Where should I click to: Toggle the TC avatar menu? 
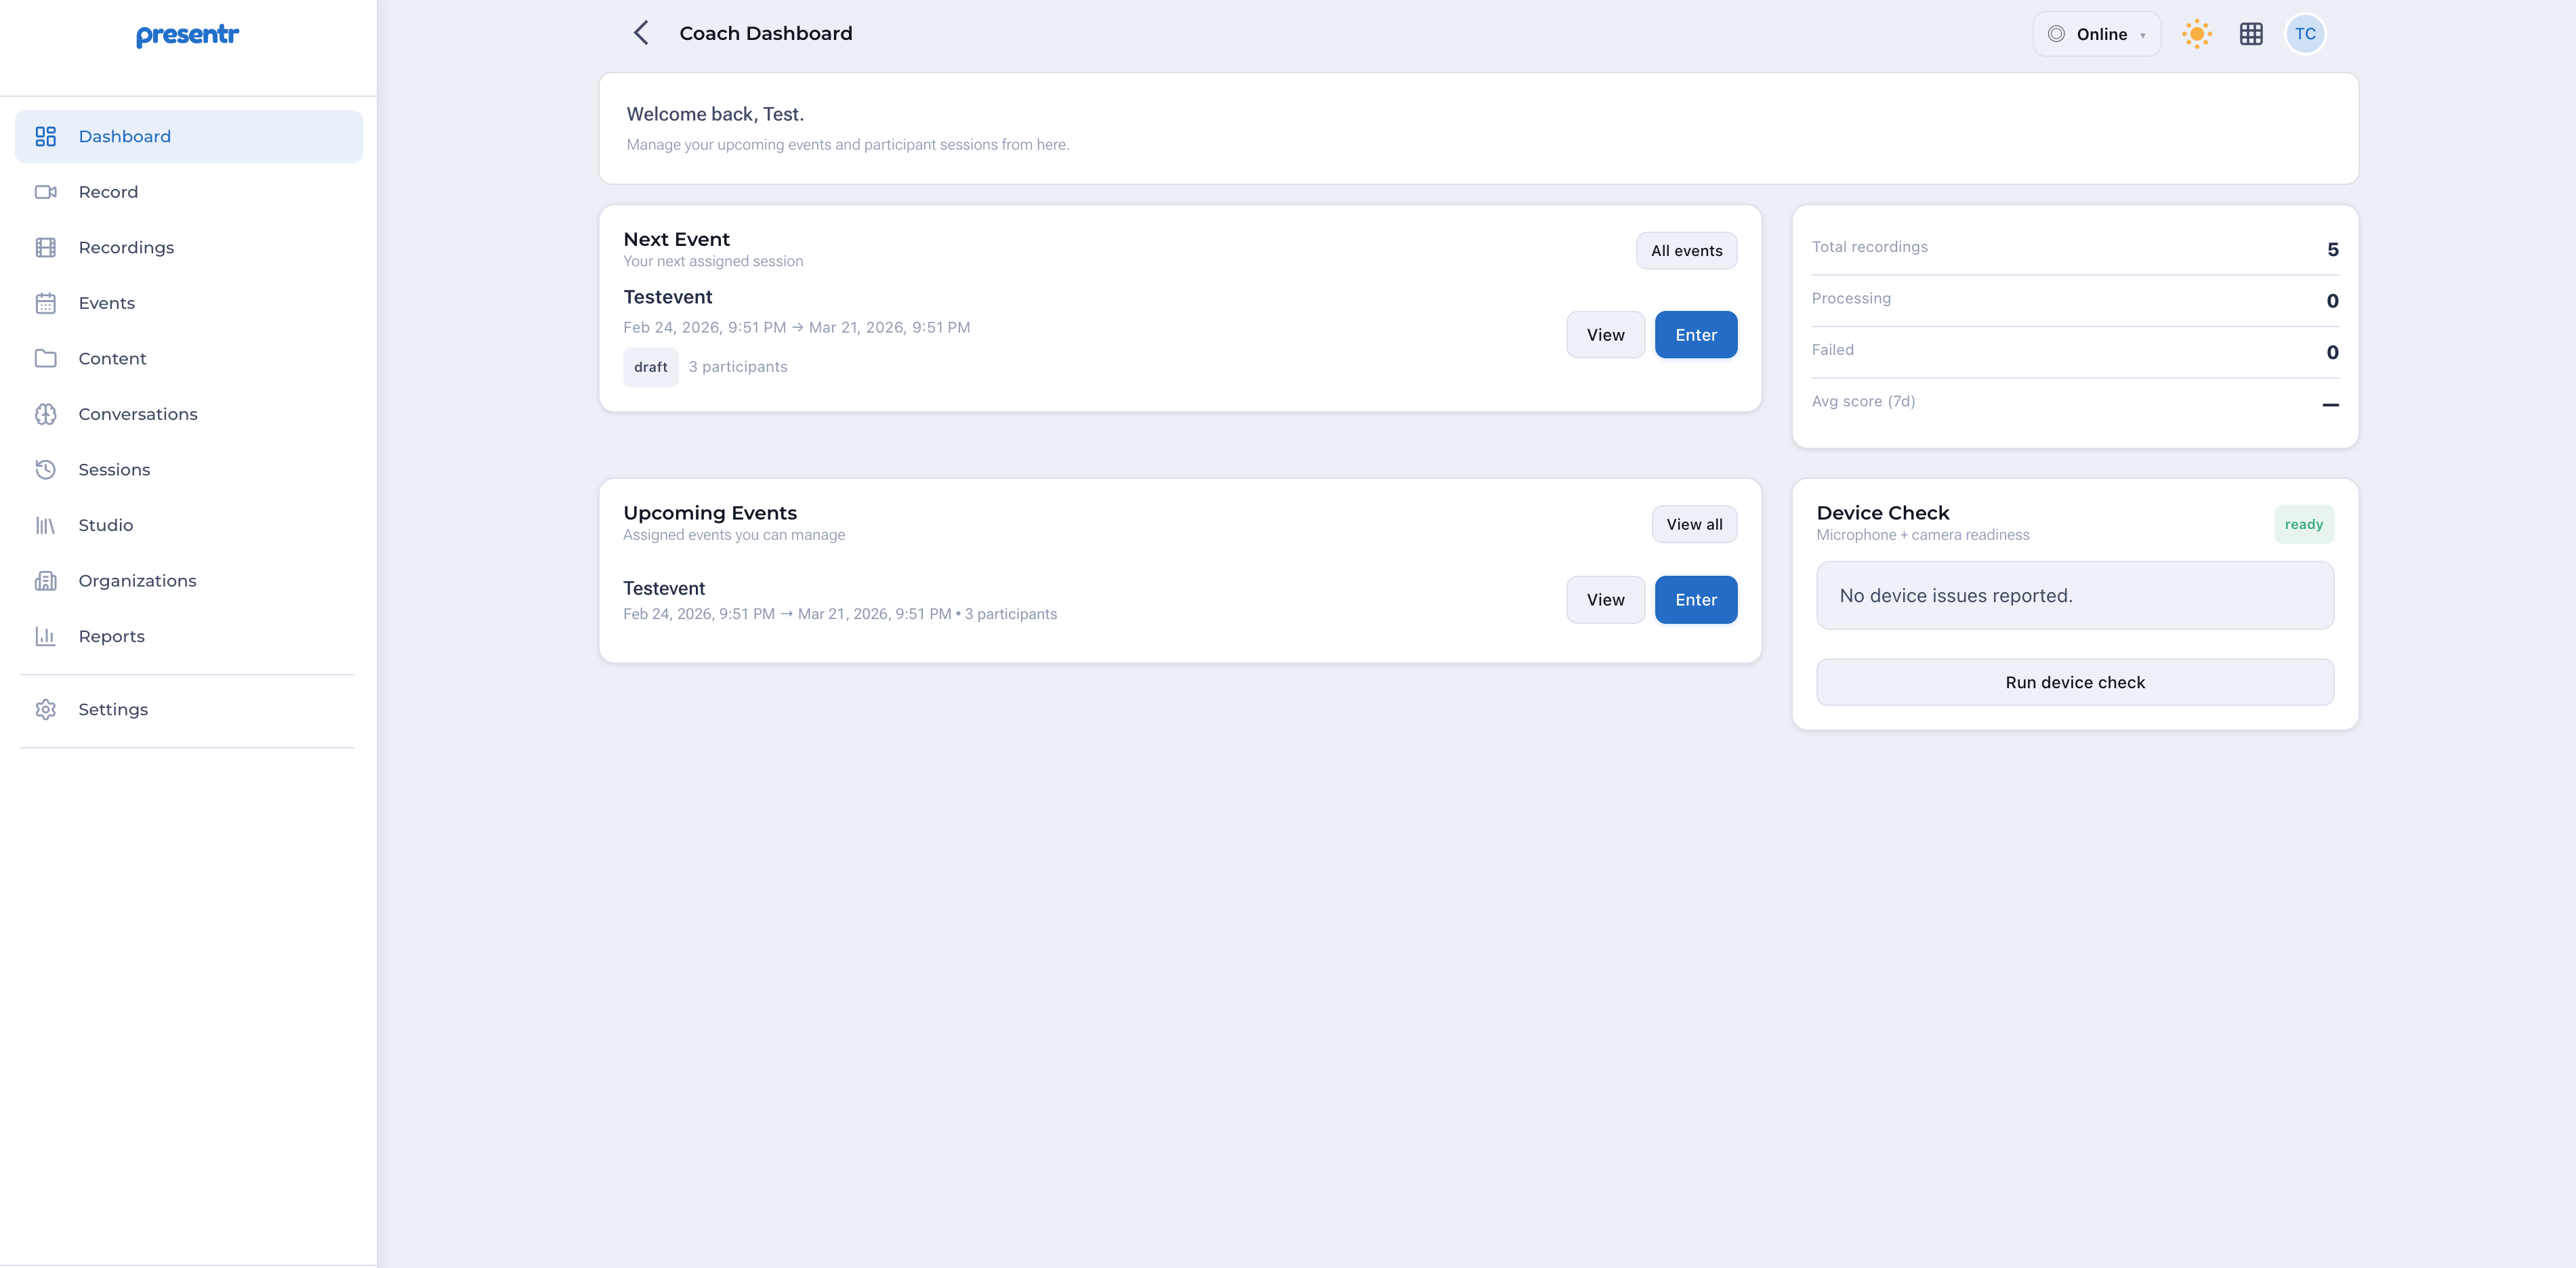point(2306,33)
